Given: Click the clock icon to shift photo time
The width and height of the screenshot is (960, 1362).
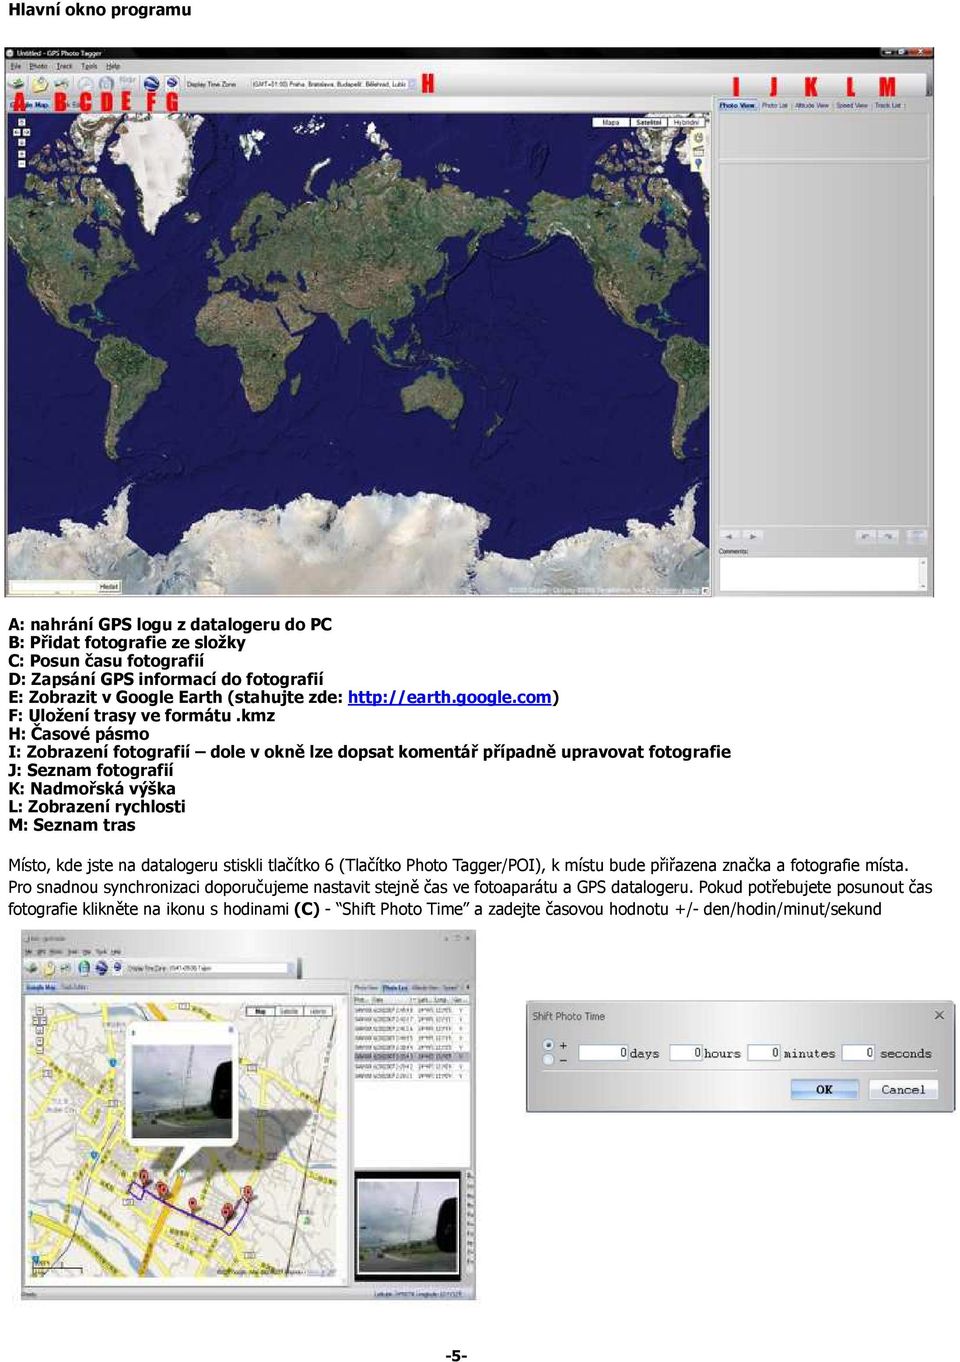Looking at the screenshot, I should 86,84.
